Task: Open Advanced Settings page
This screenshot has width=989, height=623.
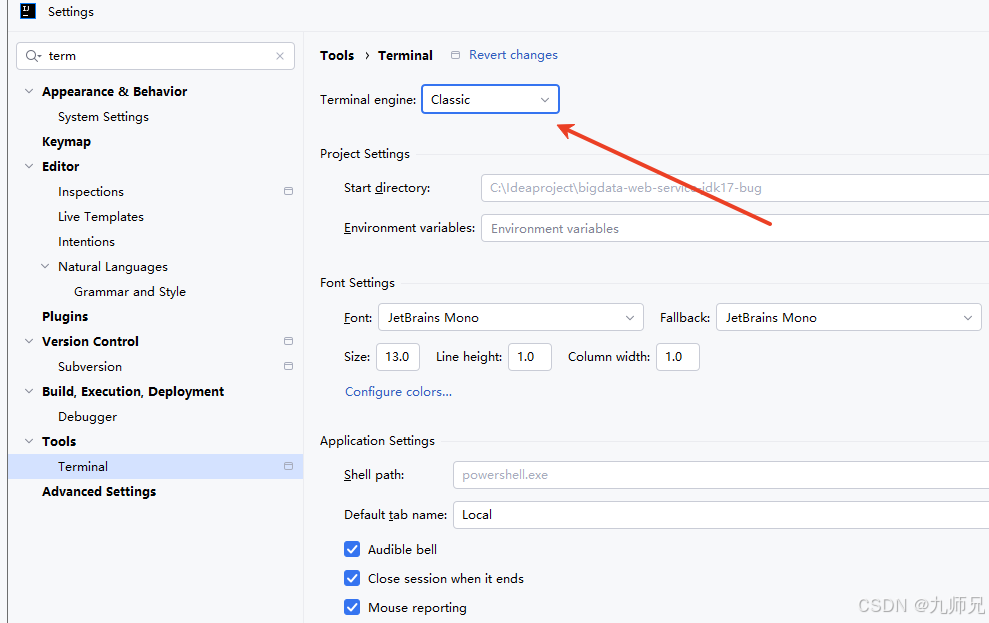Action: 99,491
